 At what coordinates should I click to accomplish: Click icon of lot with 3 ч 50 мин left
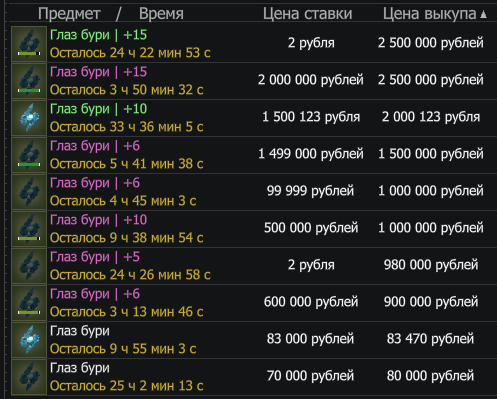pyautogui.click(x=29, y=81)
